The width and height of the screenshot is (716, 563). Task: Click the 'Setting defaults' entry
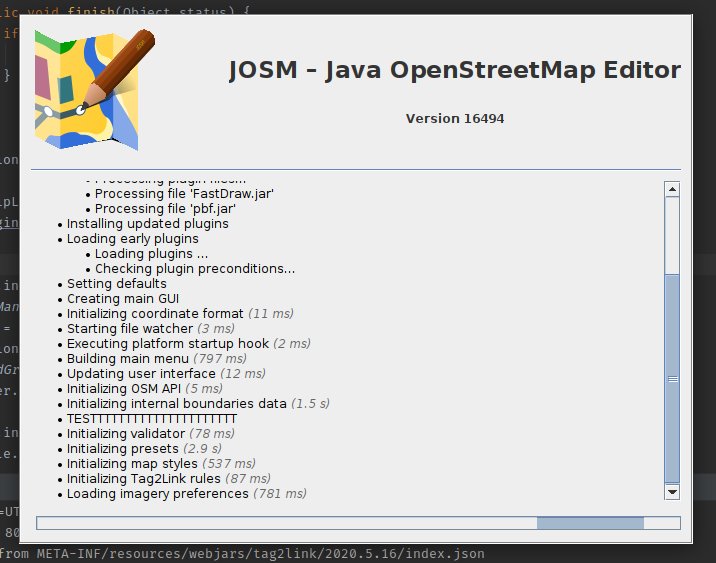point(116,284)
